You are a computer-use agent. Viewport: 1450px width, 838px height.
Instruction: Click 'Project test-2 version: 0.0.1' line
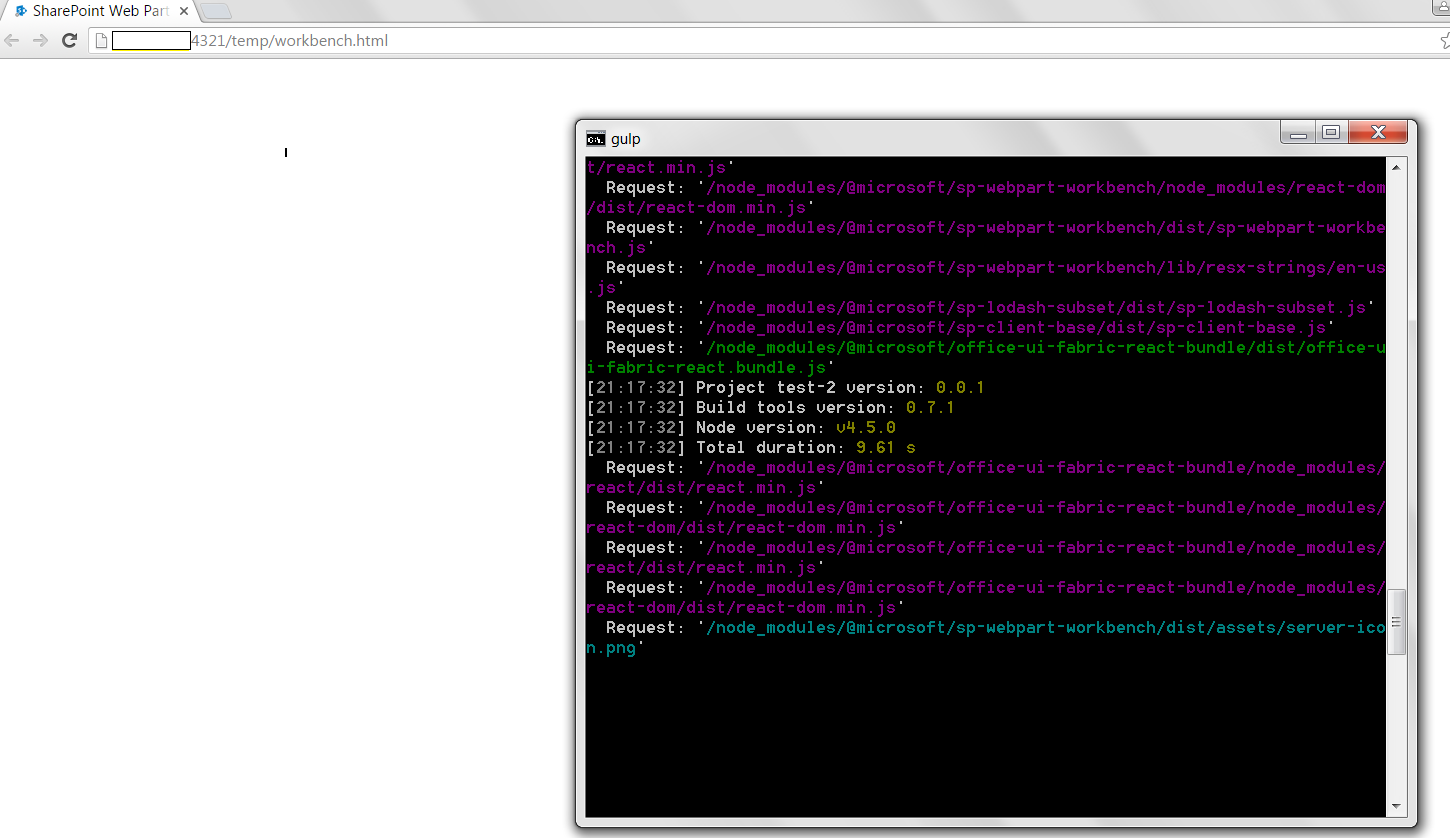click(786, 388)
